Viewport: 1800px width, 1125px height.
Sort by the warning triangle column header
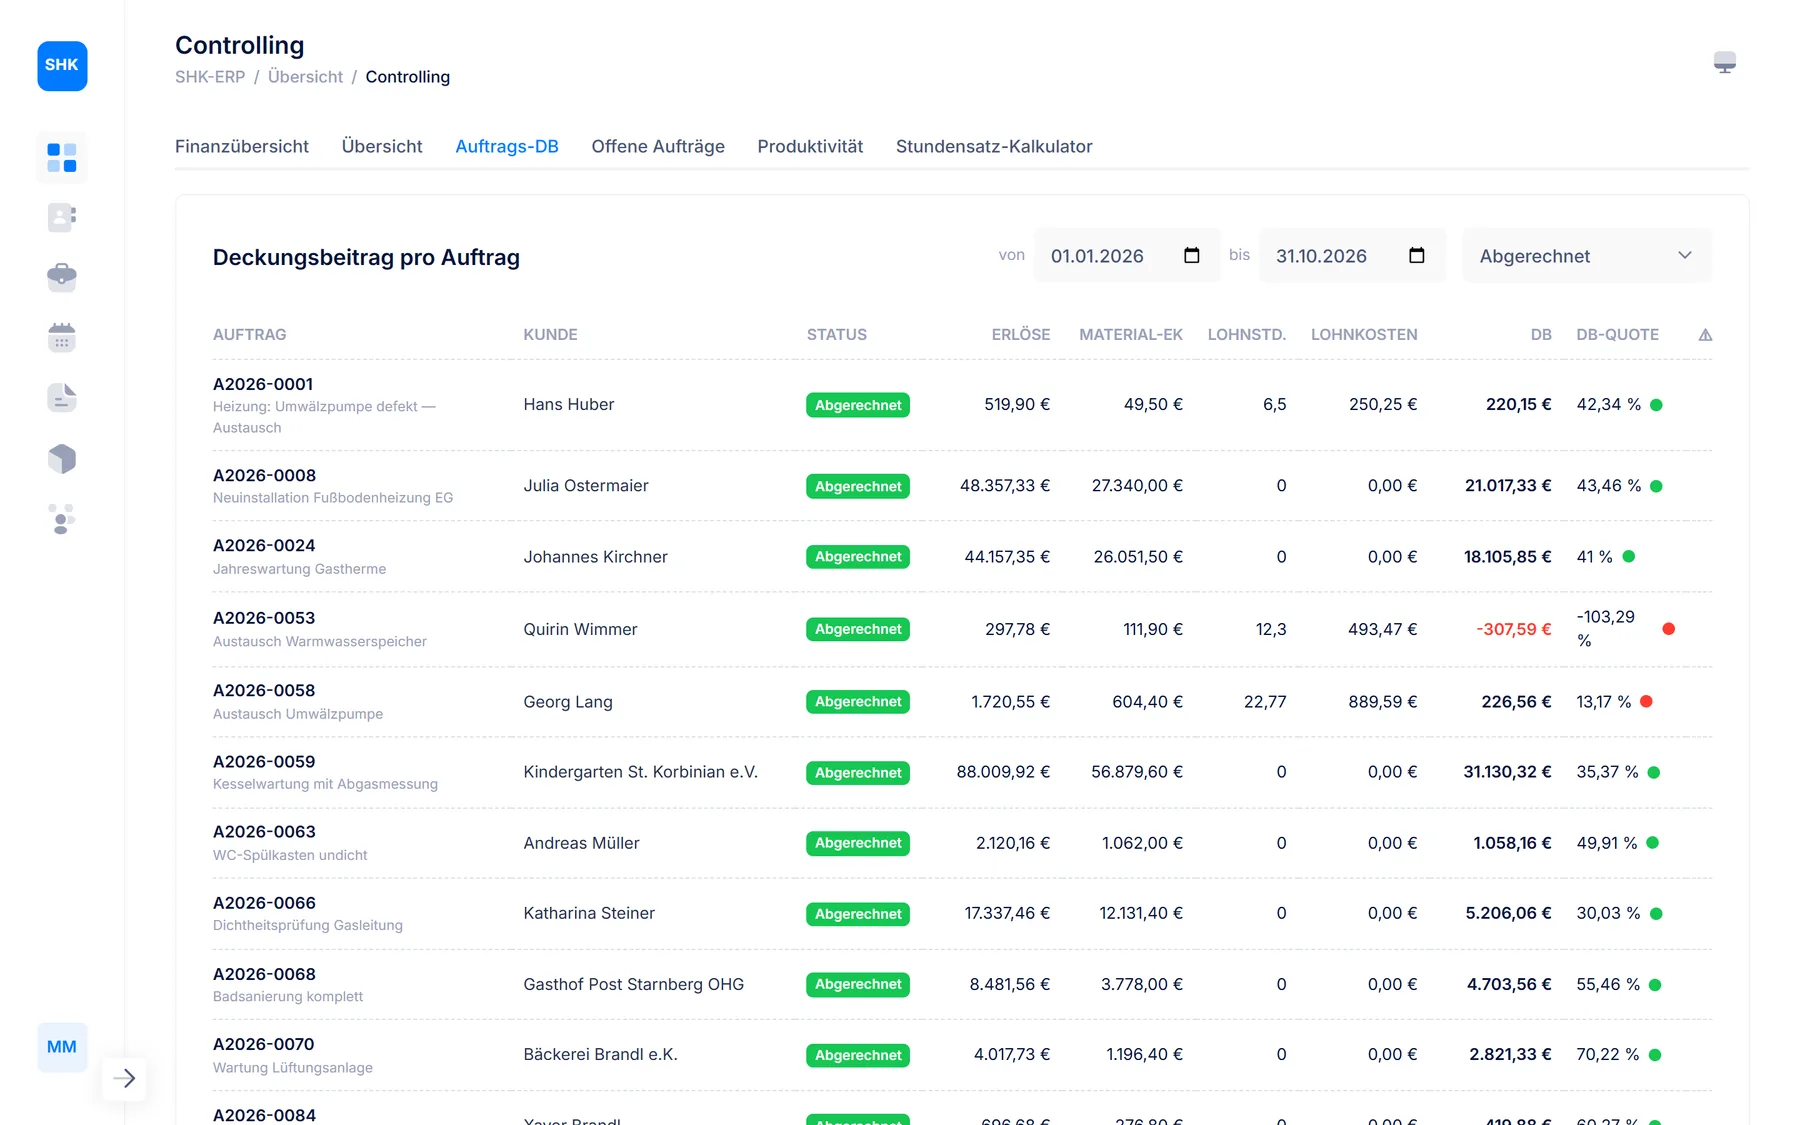[x=1705, y=335]
